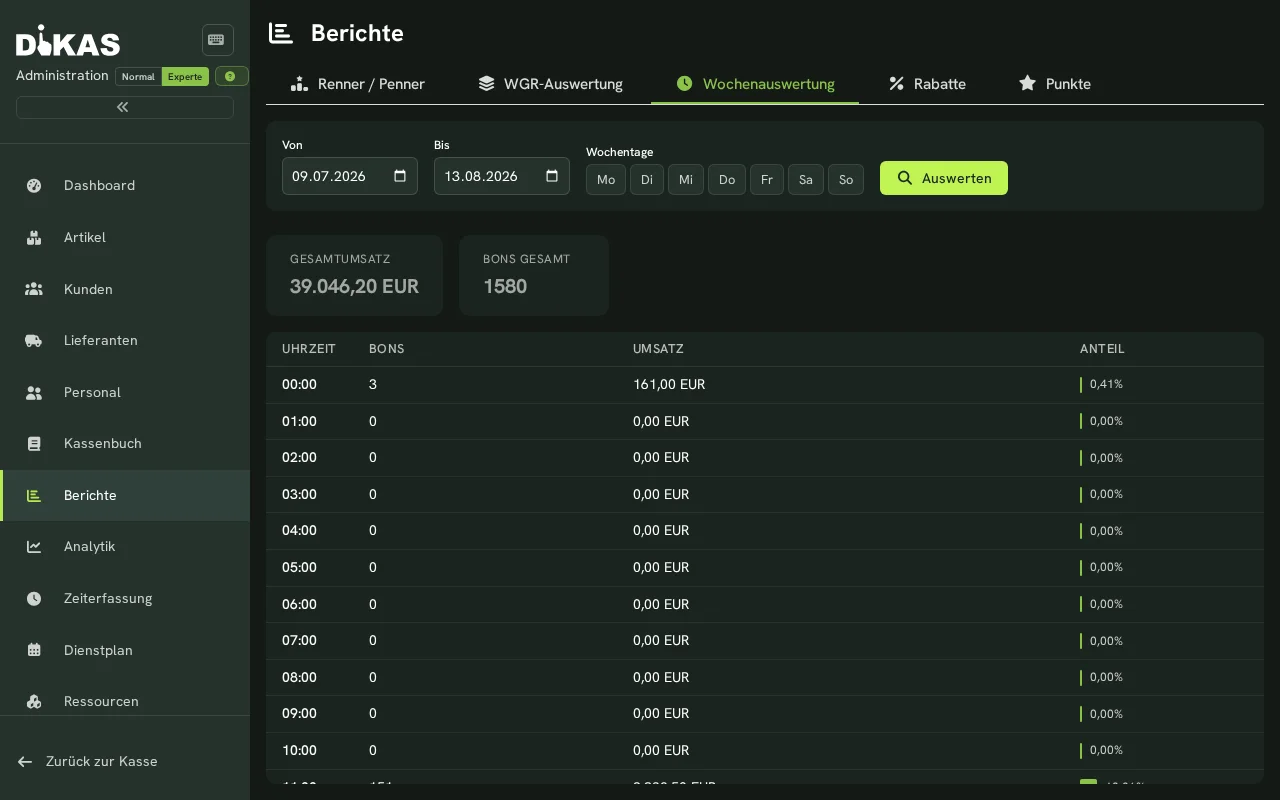Toggle the So weekday filter
The width and height of the screenshot is (1280, 800).
click(846, 179)
